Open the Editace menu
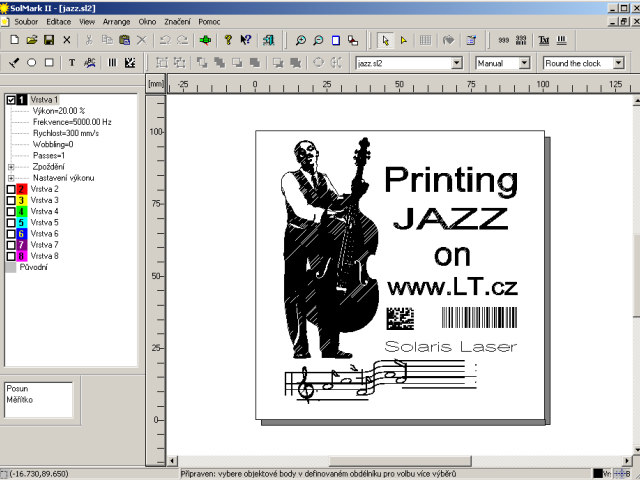Screen dimensions: 640x480 58,22
